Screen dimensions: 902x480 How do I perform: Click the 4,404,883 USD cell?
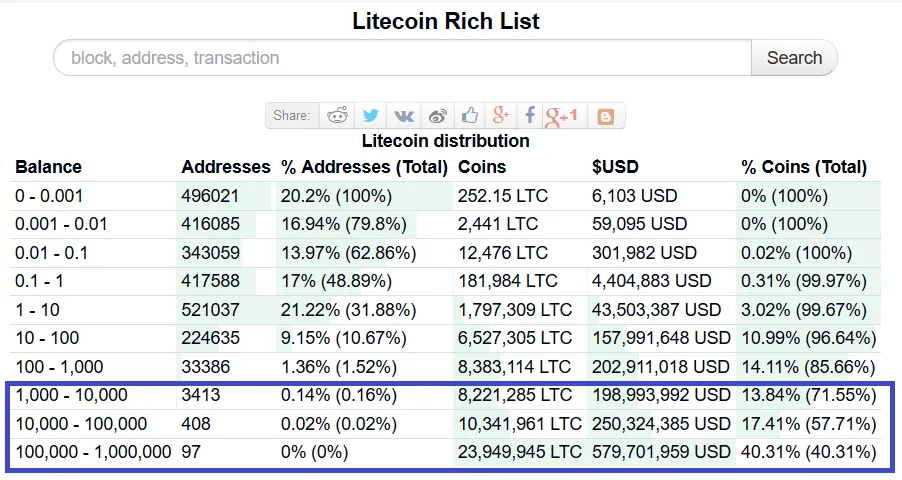point(652,281)
